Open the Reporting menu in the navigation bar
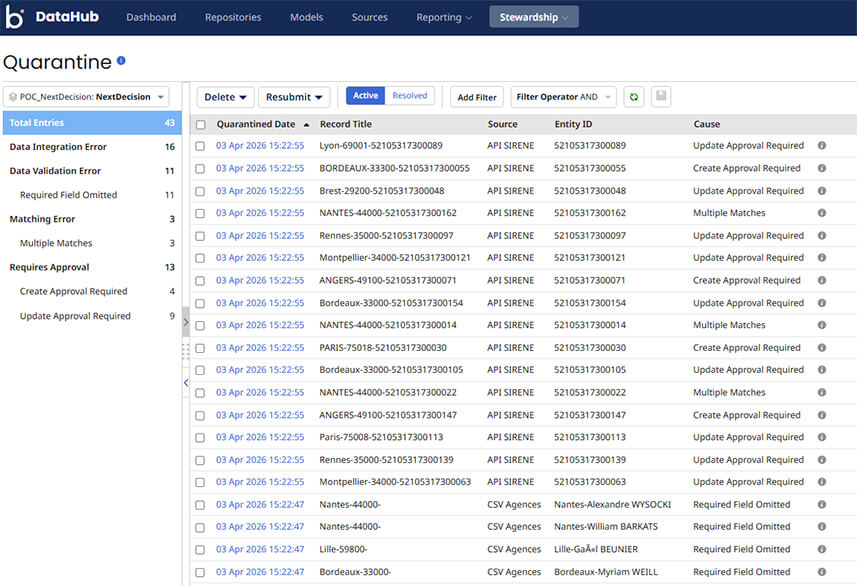 coord(443,17)
